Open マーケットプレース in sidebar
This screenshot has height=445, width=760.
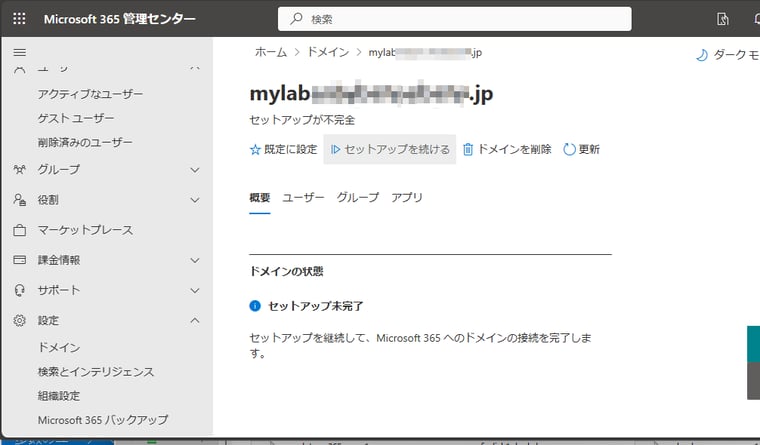(85, 230)
